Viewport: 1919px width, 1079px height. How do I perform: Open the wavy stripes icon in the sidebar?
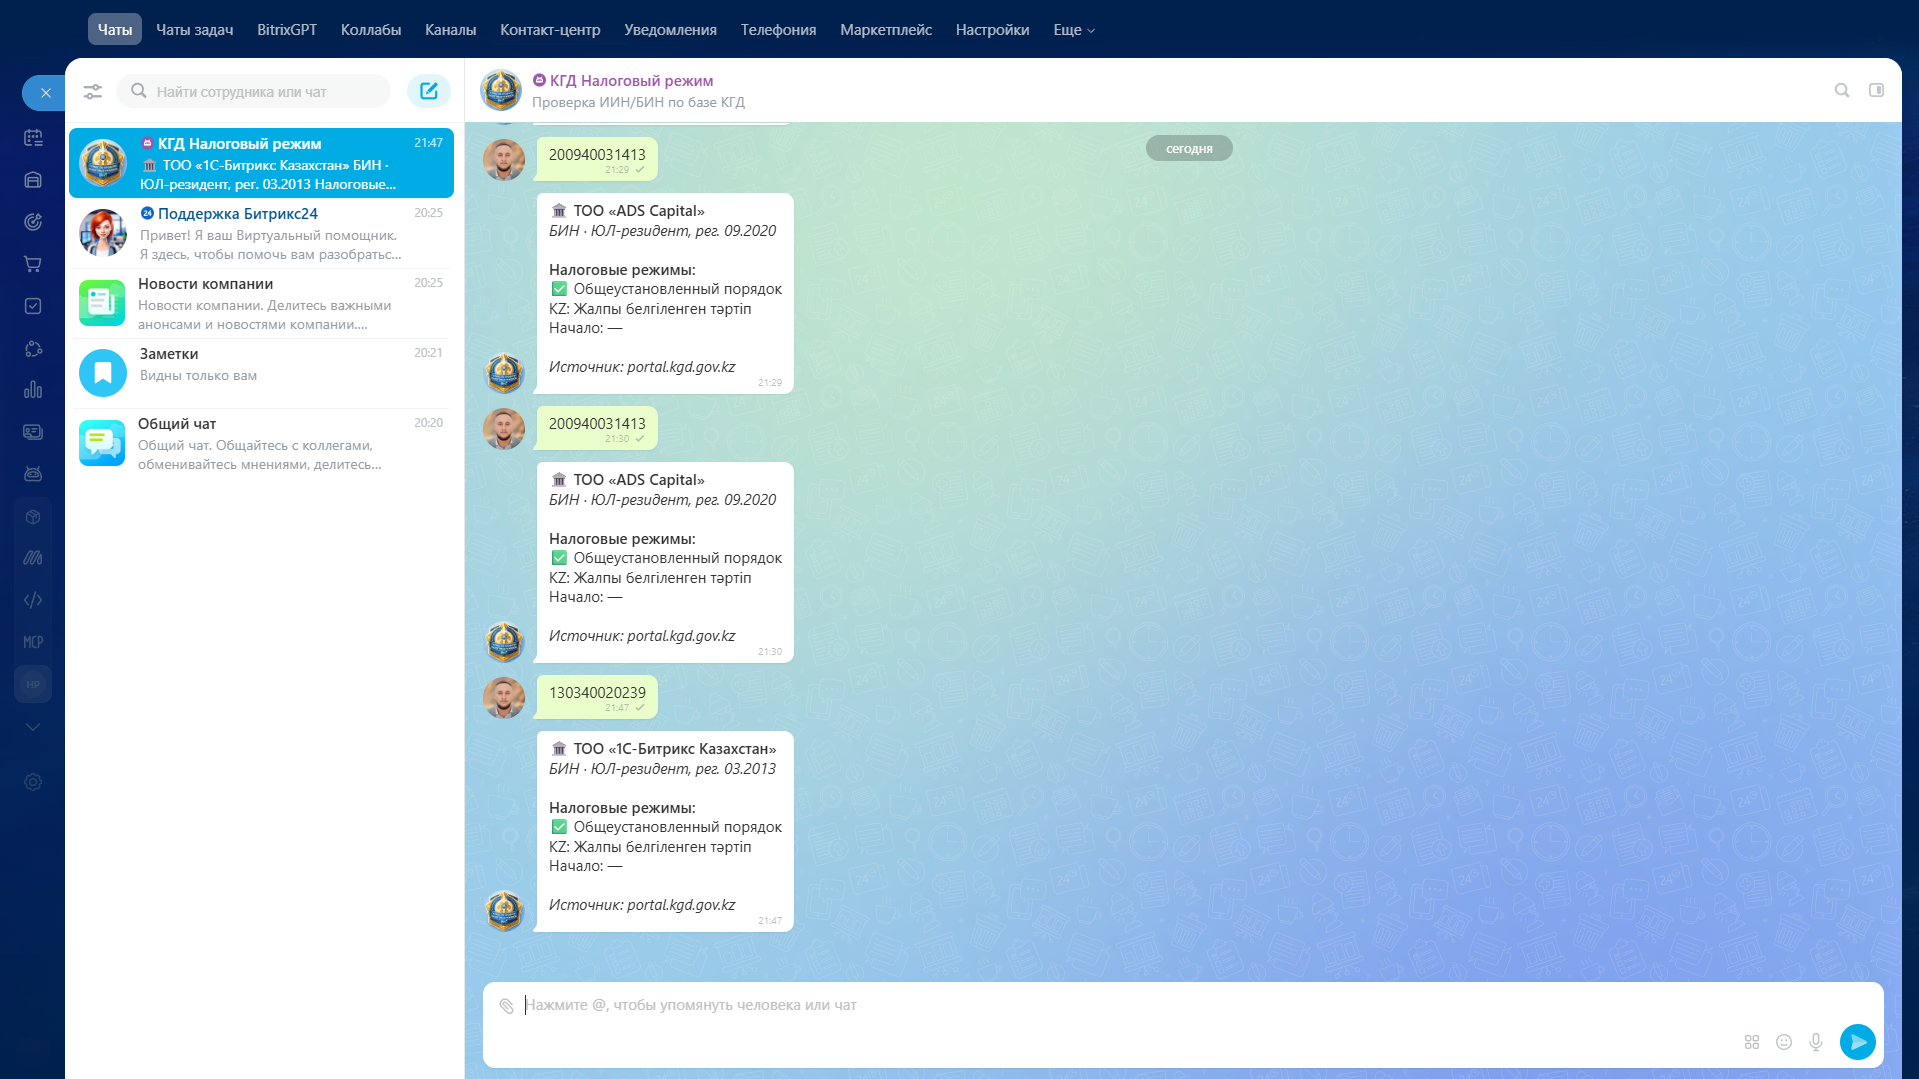(33, 558)
